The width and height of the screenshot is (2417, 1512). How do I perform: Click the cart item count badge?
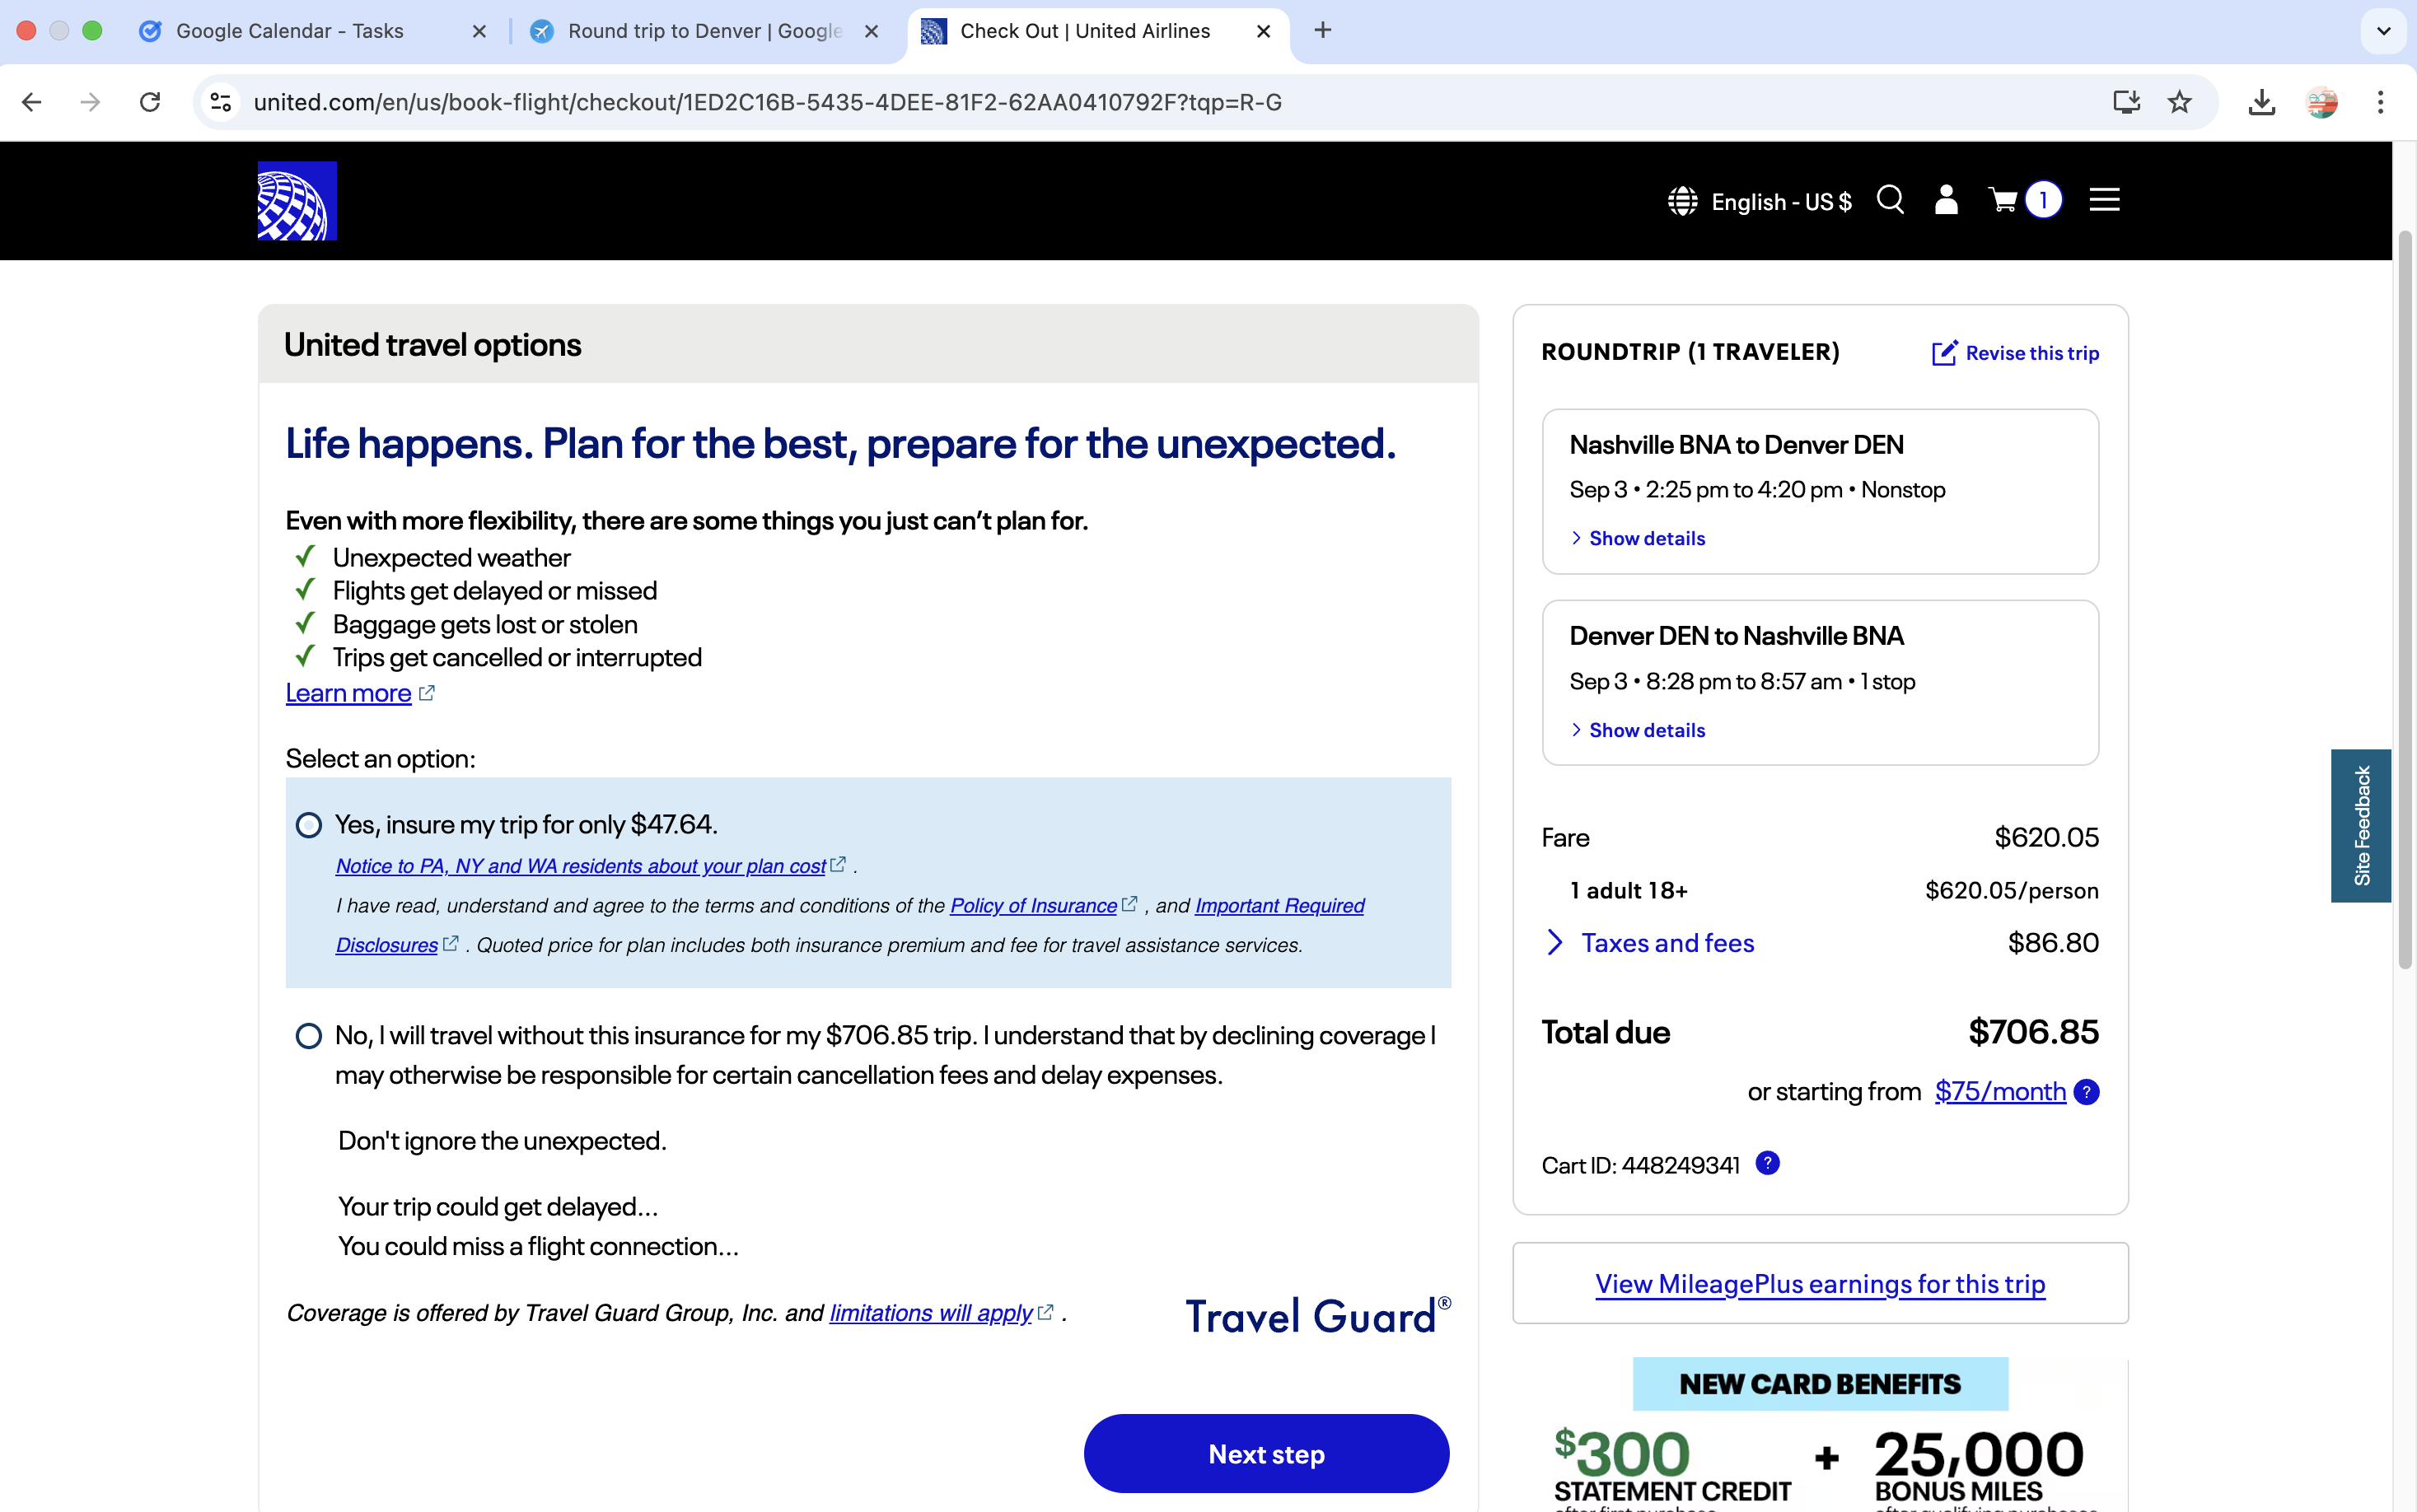click(2044, 200)
